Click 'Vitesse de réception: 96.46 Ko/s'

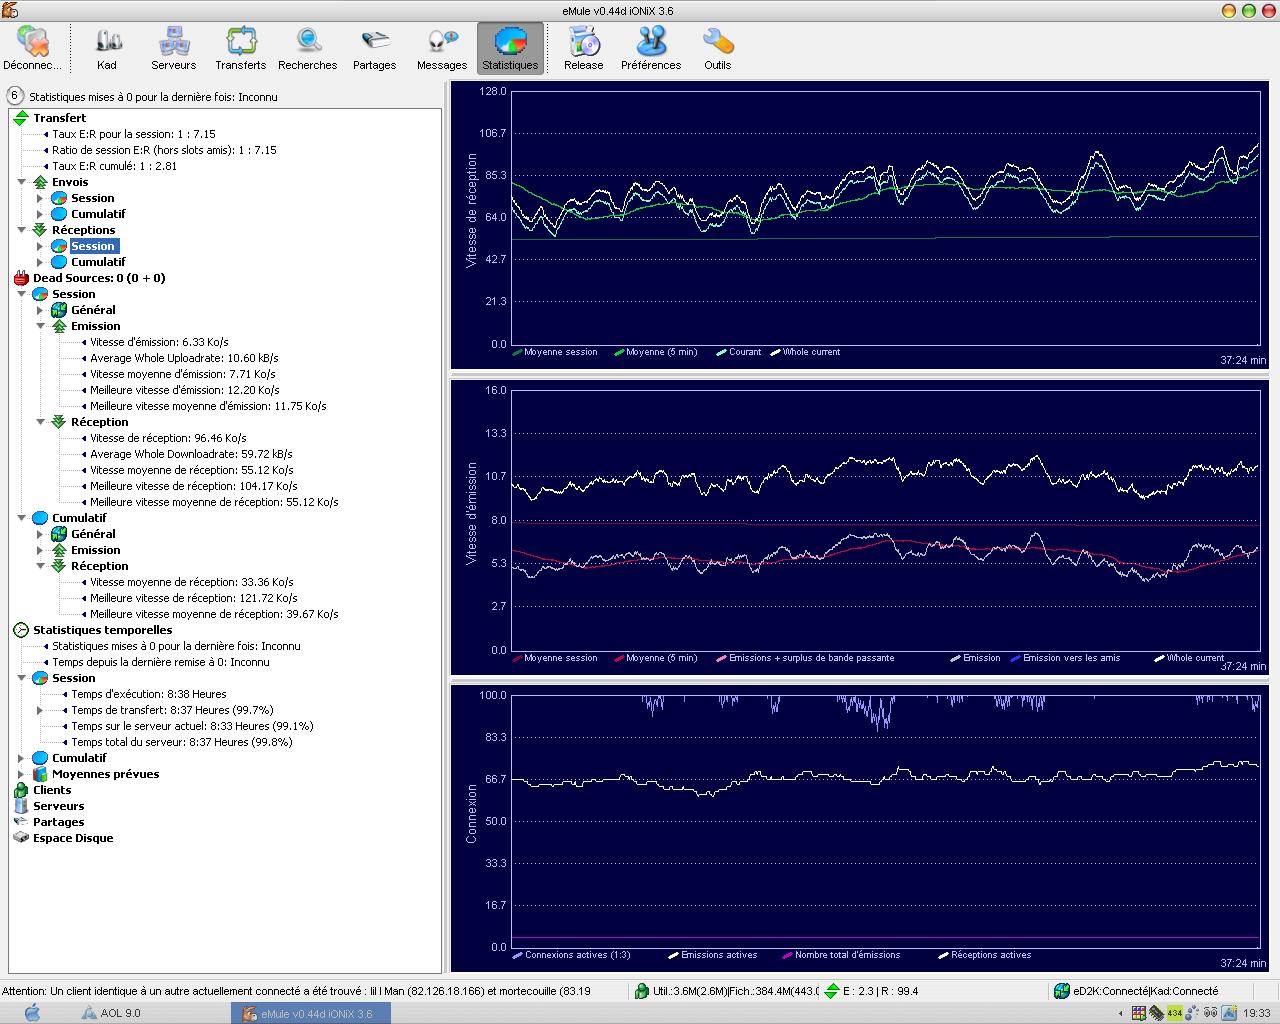(168, 438)
